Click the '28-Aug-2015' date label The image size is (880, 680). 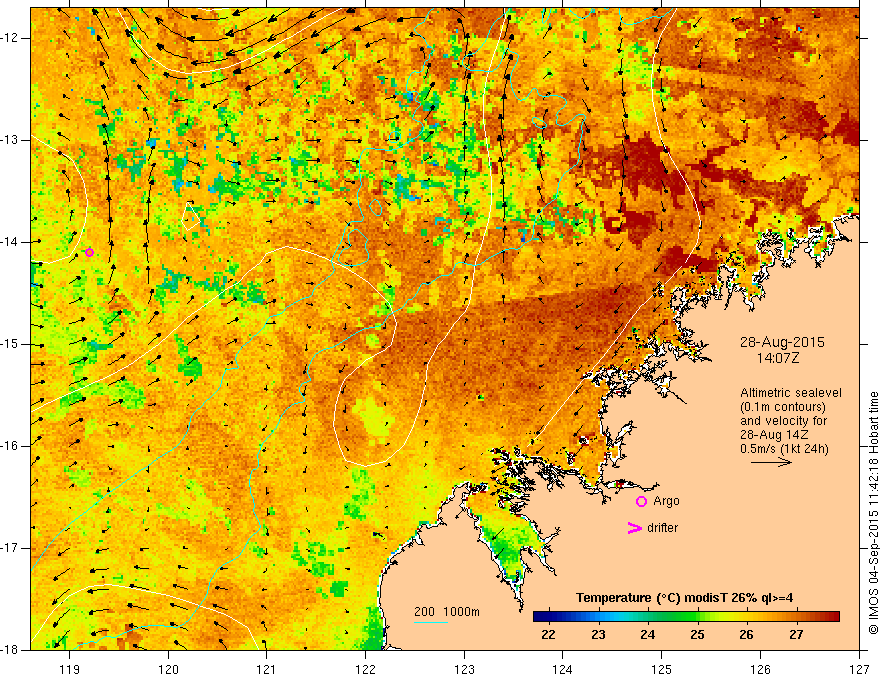pyautogui.click(x=782, y=342)
